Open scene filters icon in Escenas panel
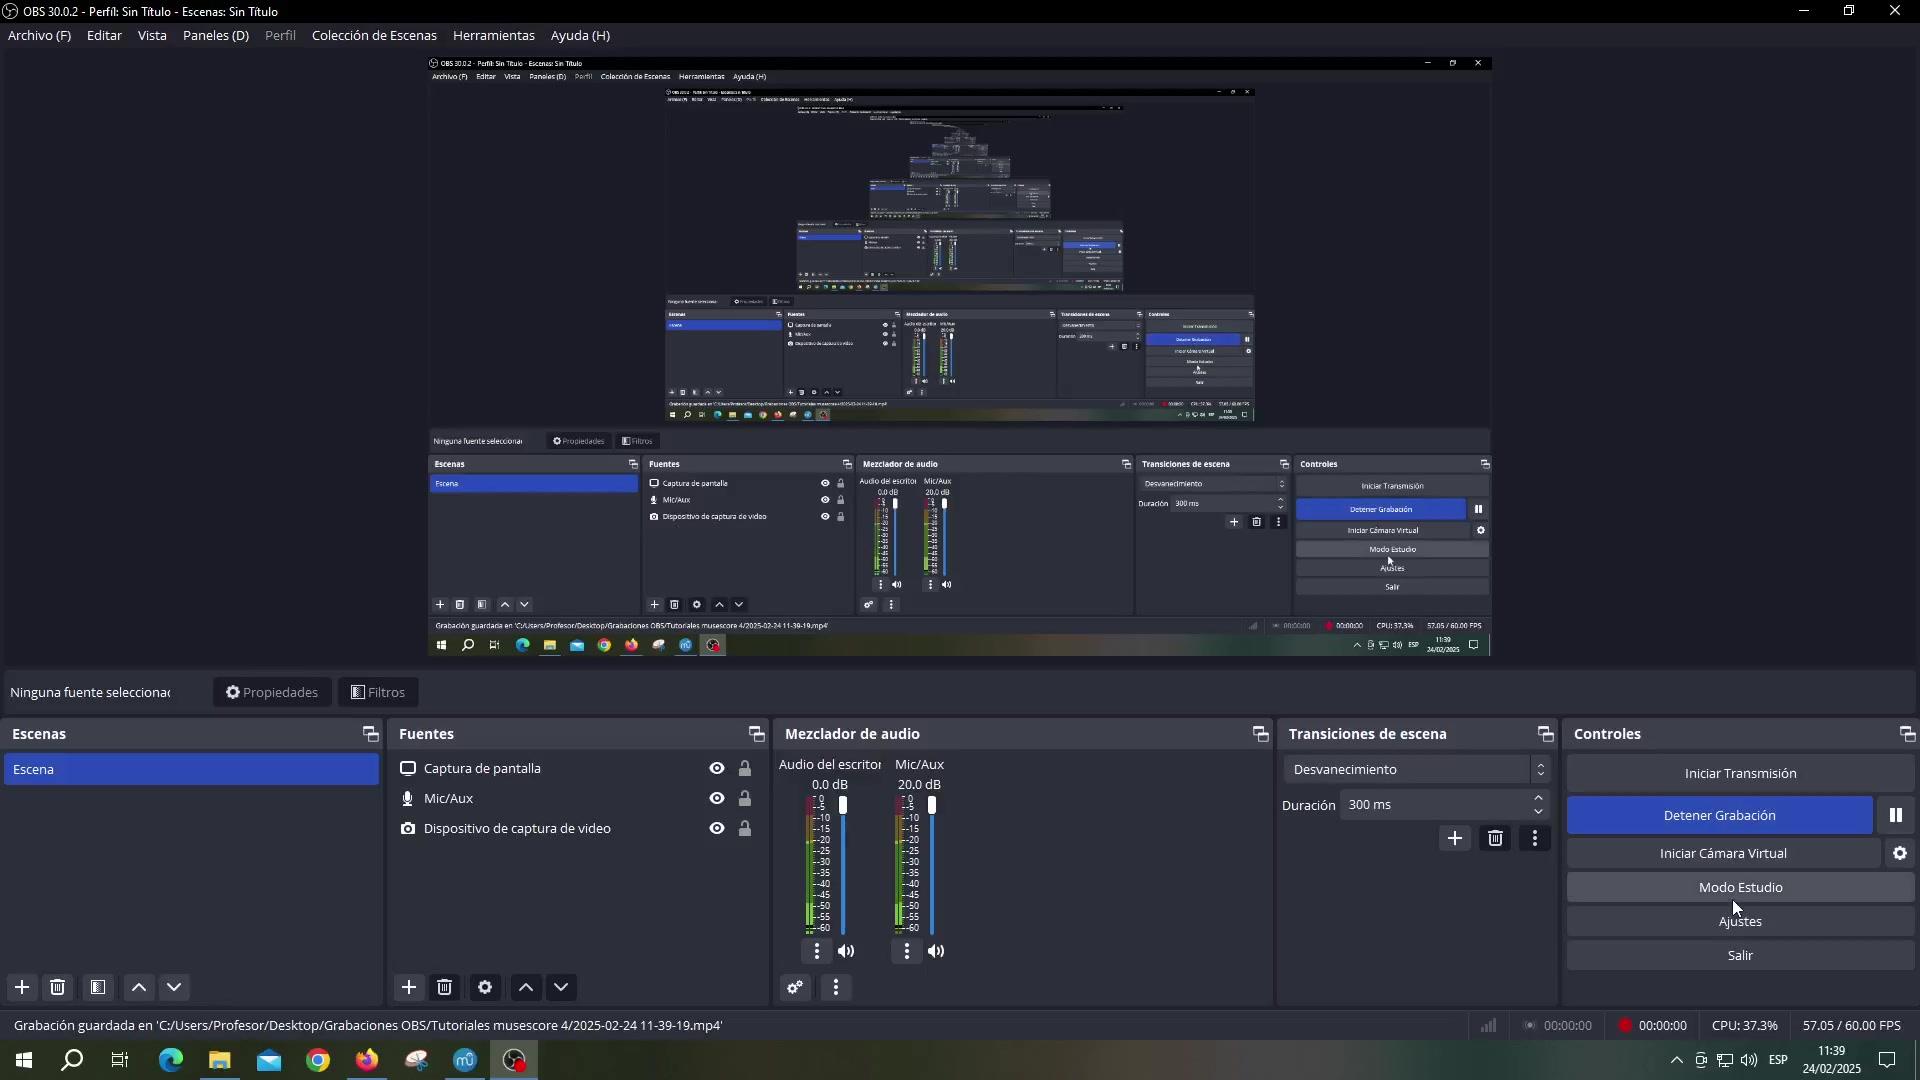Screen dimensions: 1920x1080 [98, 988]
